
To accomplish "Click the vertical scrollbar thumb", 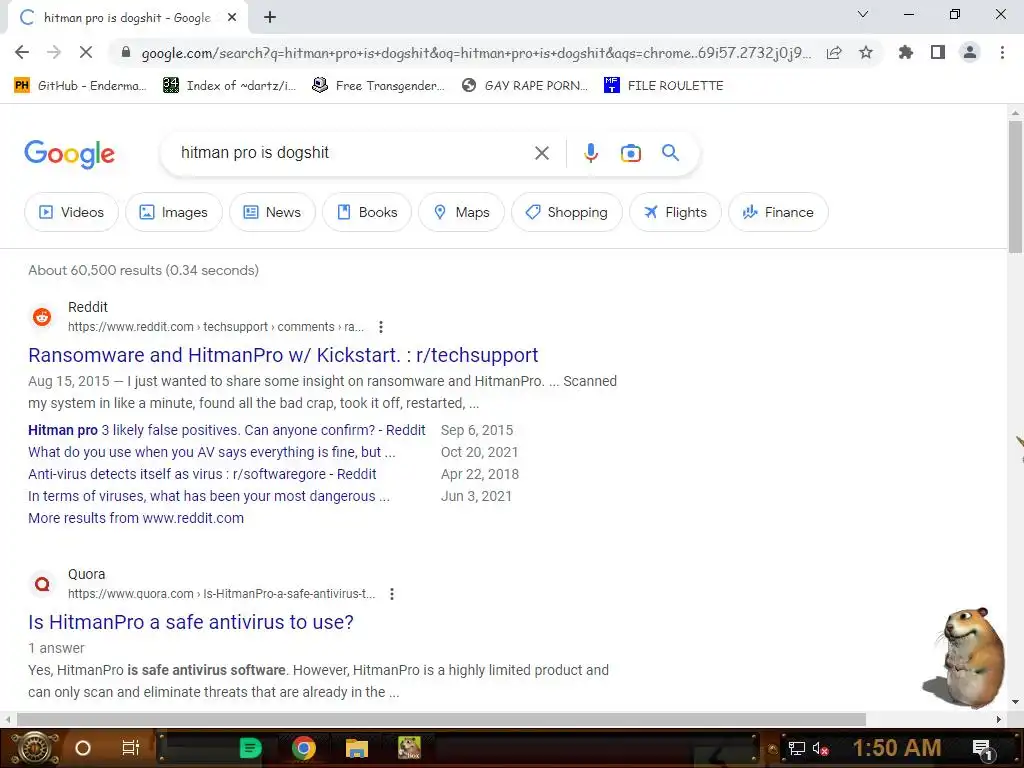I will (1015, 185).
